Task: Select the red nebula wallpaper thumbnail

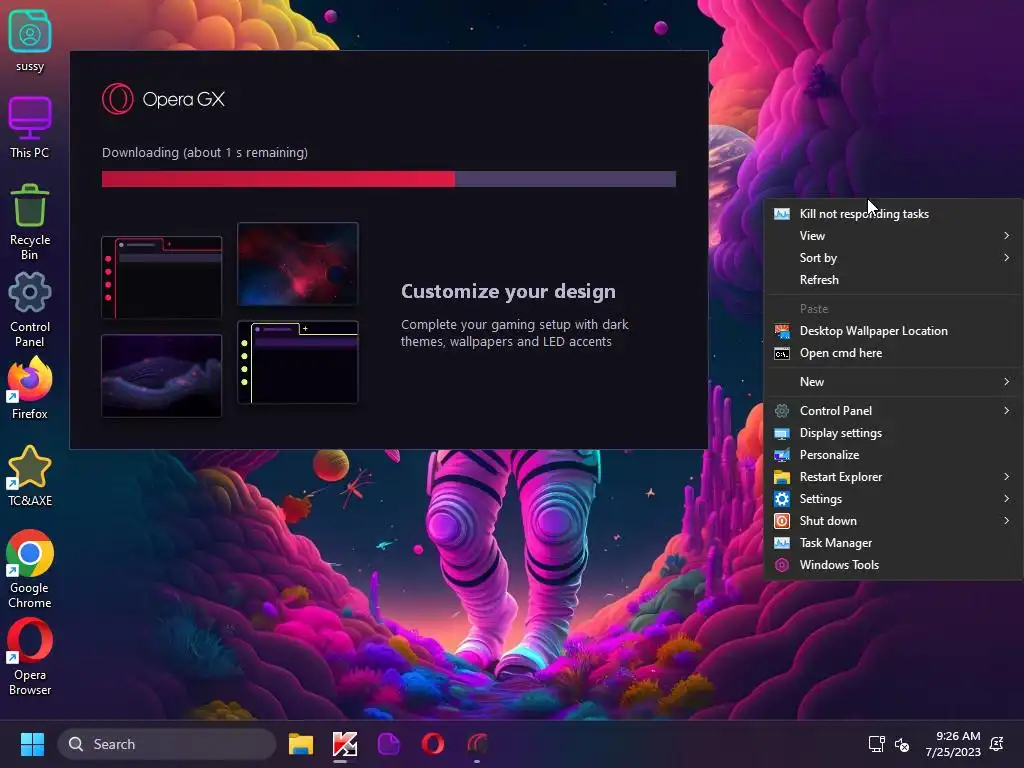Action: (x=298, y=264)
